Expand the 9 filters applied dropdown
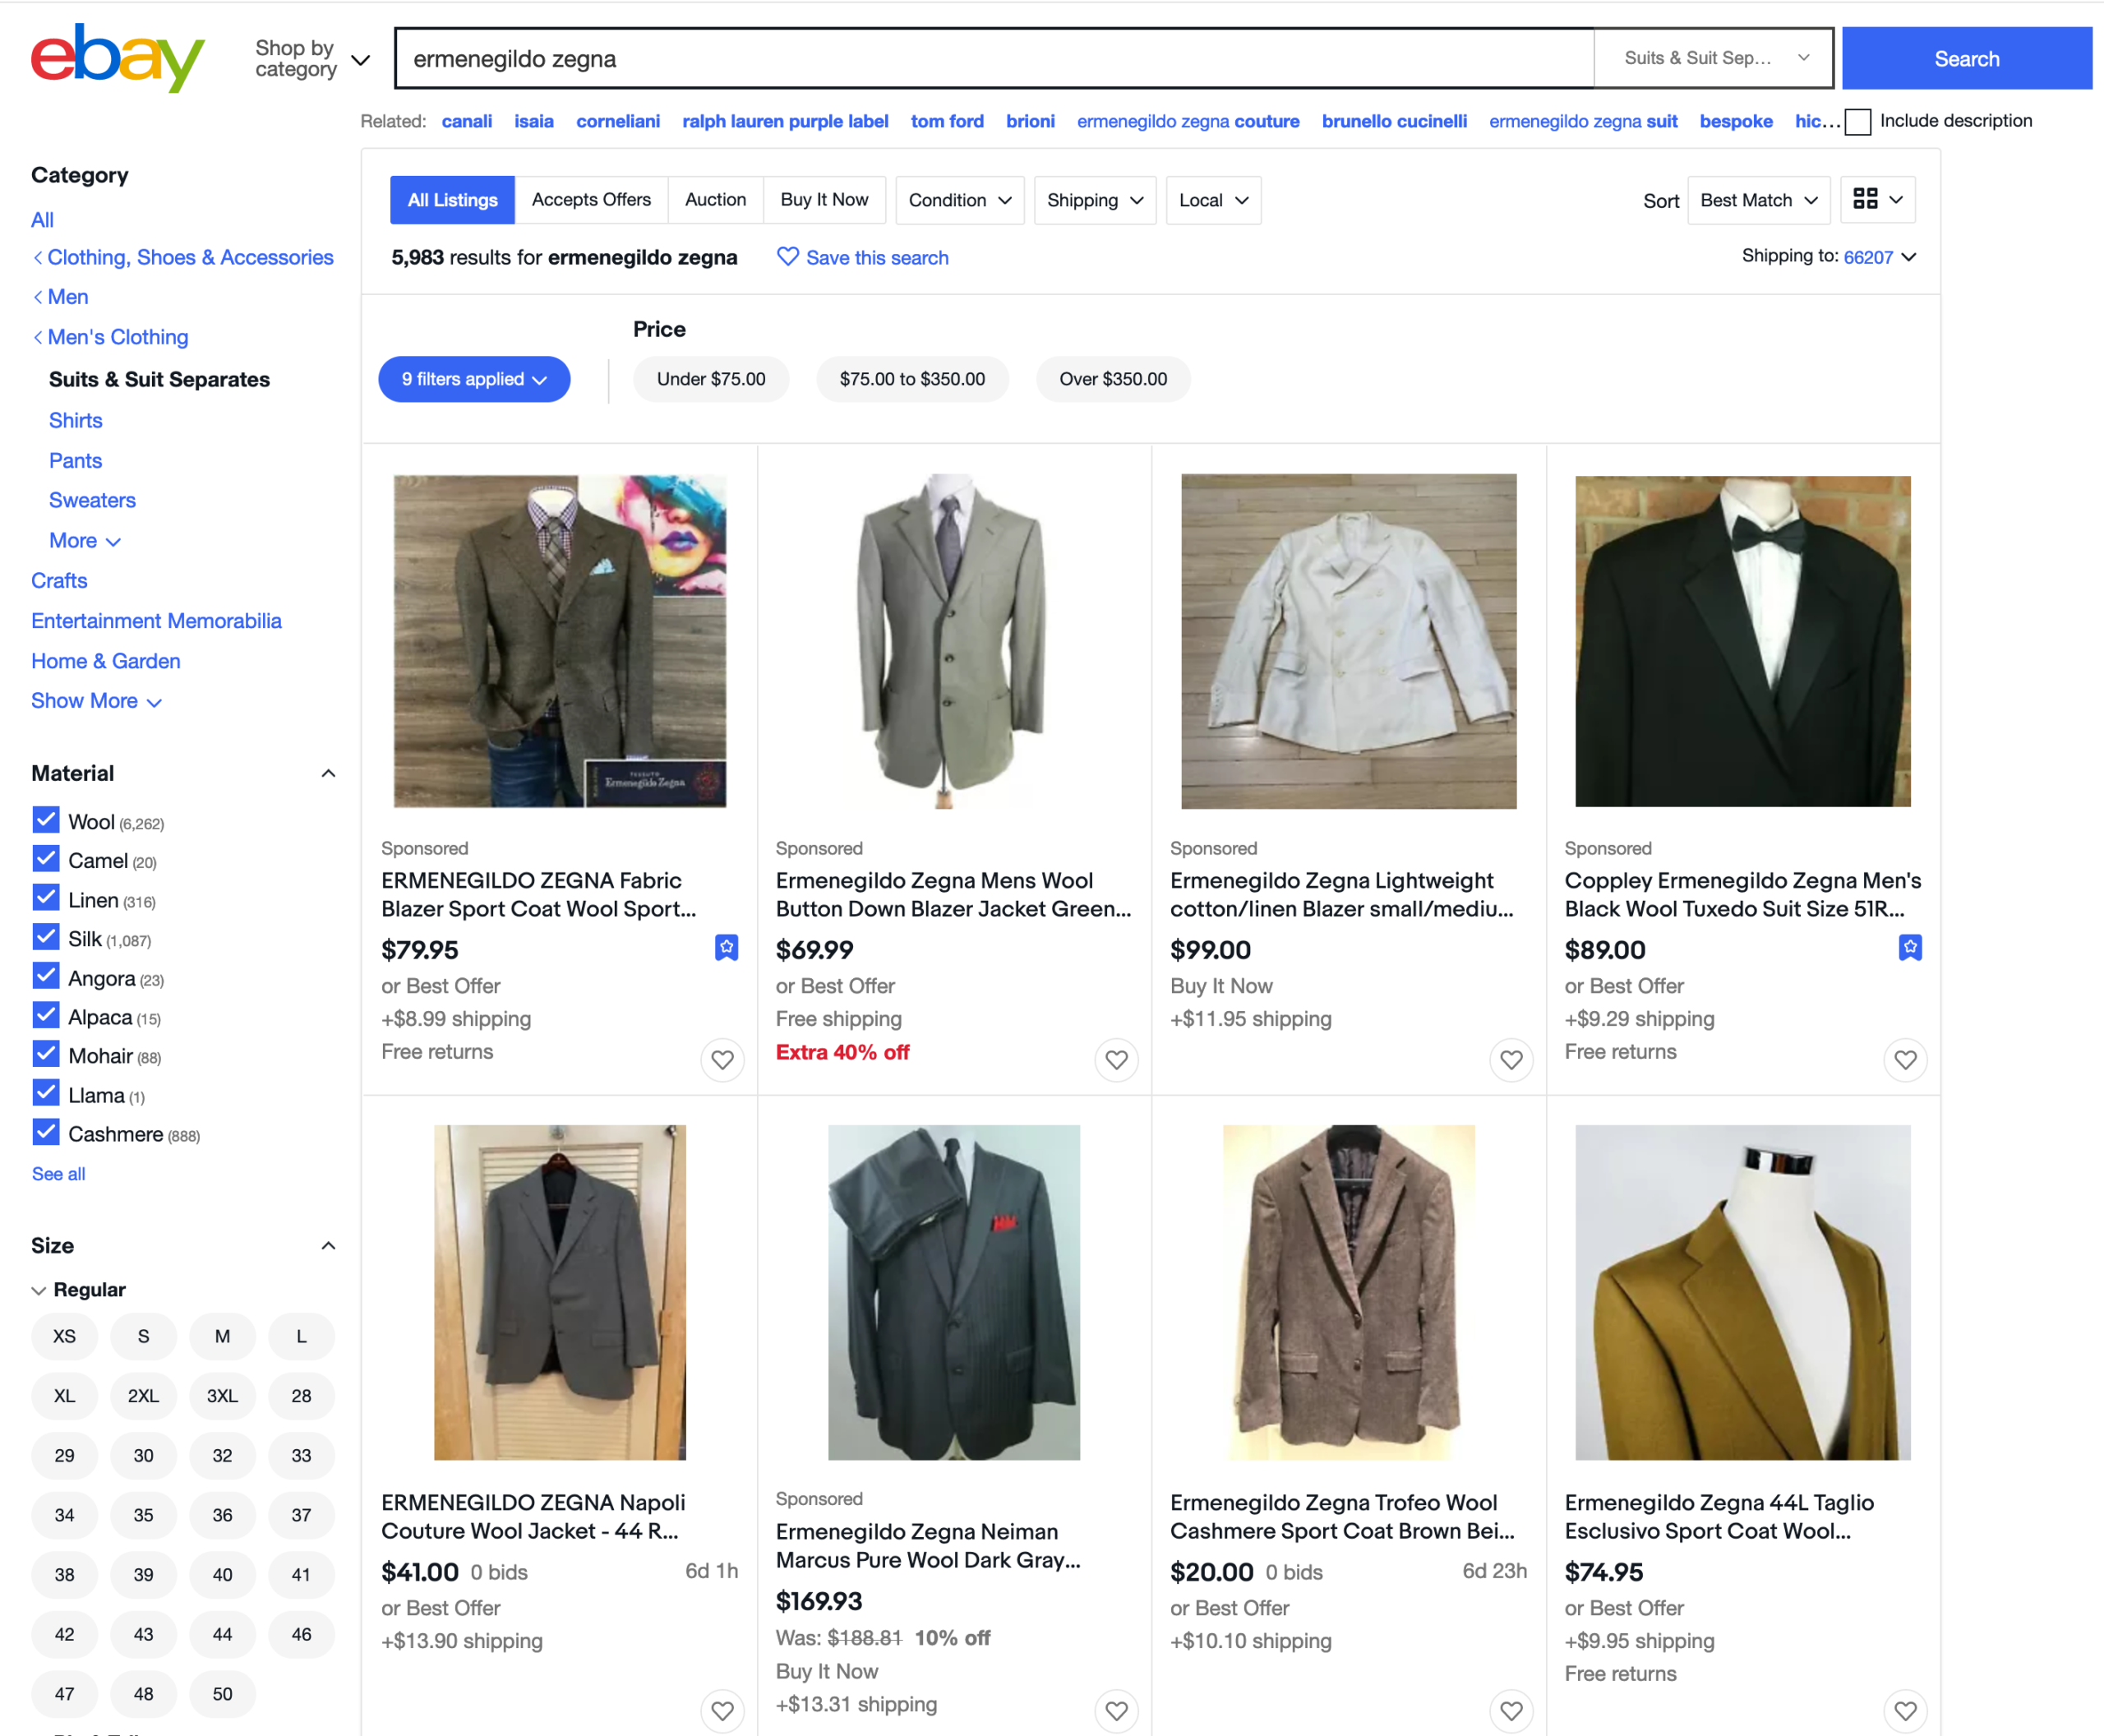This screenshot has height=1736, width=2104. click(474, 379)
